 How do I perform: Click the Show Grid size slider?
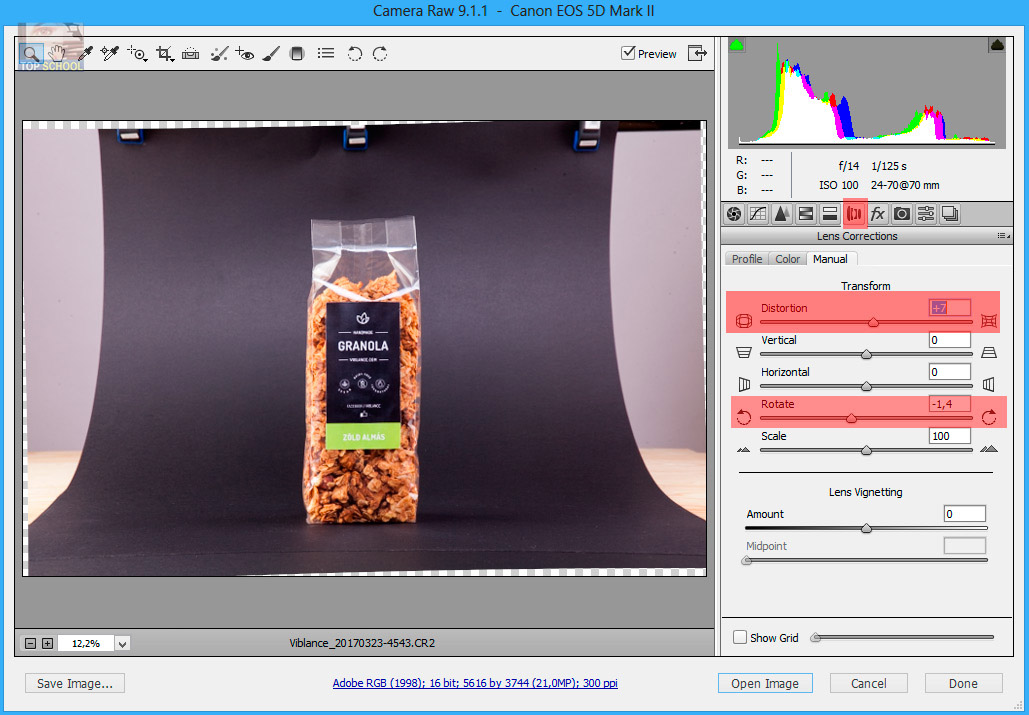pos(904,637)
